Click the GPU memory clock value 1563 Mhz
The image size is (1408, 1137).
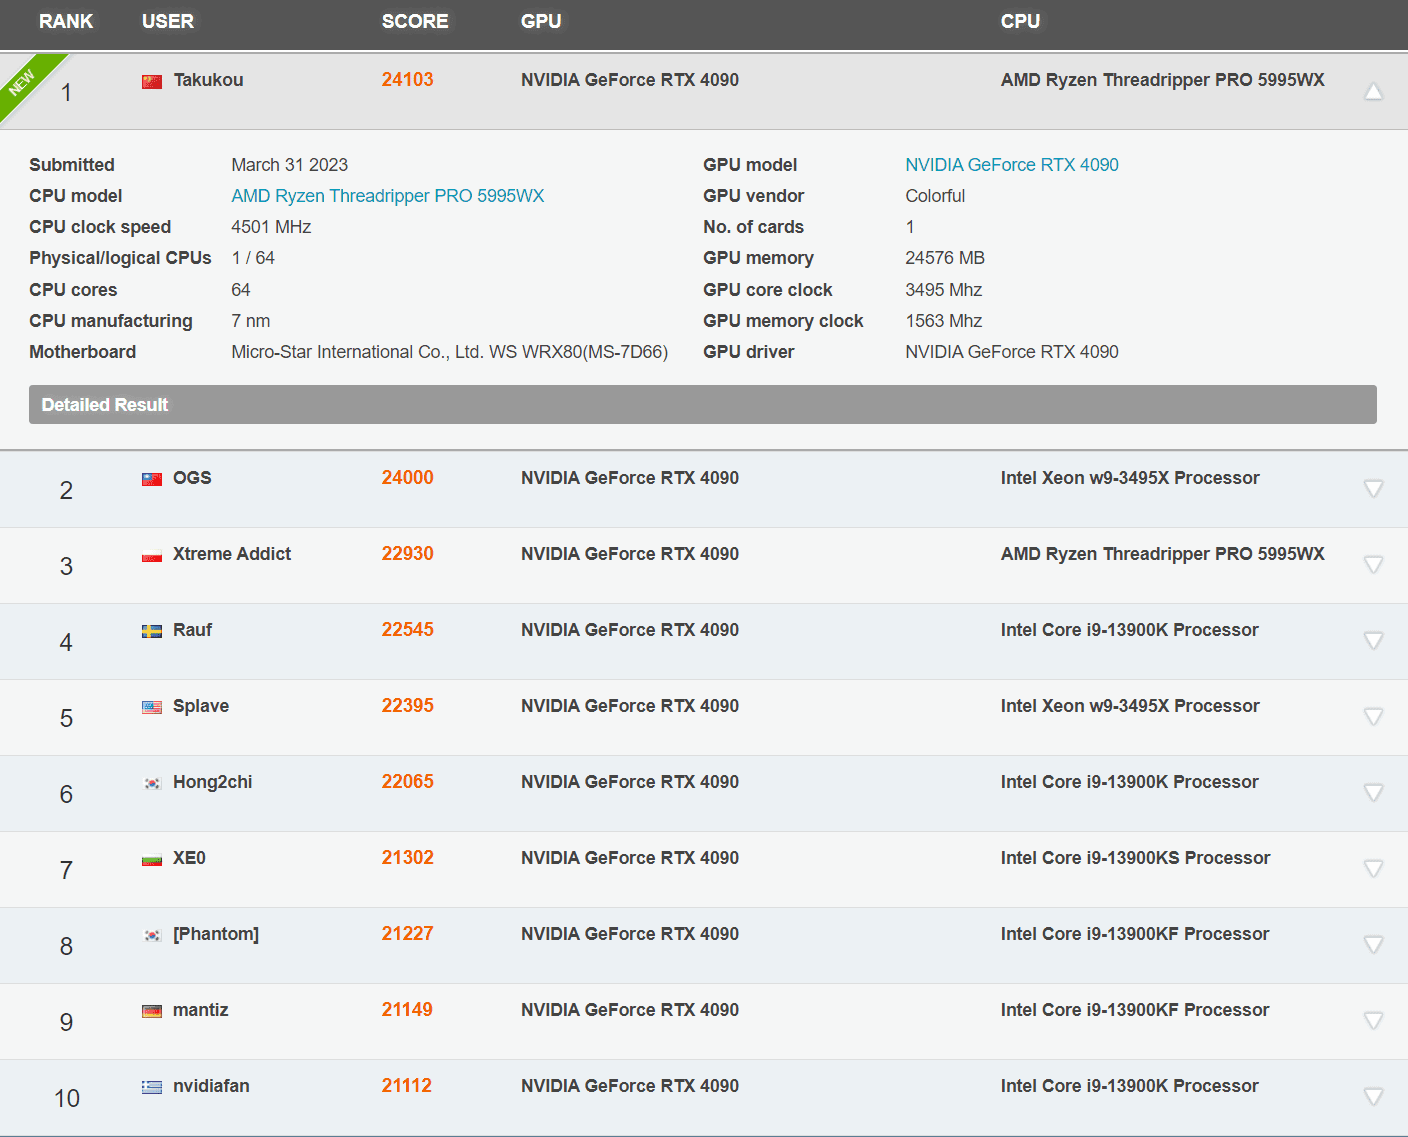point(944,321)
